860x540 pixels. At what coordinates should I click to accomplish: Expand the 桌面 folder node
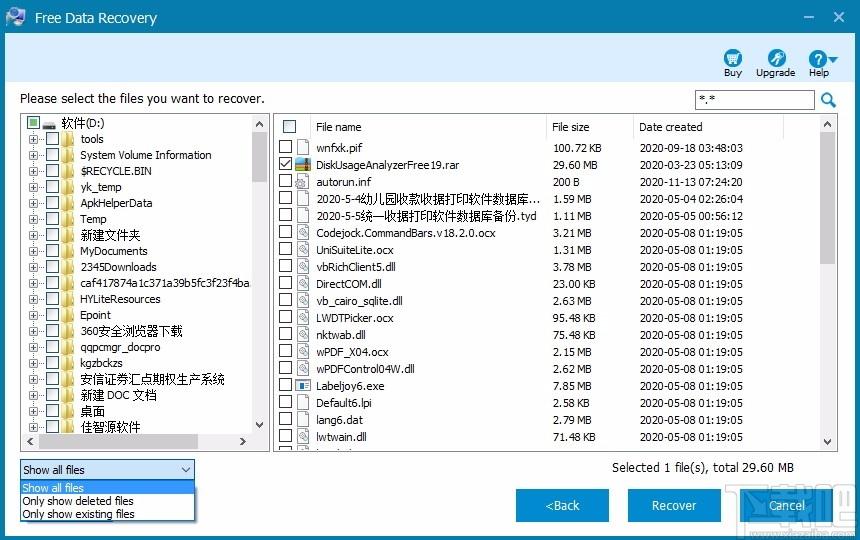tap(33, 411)
